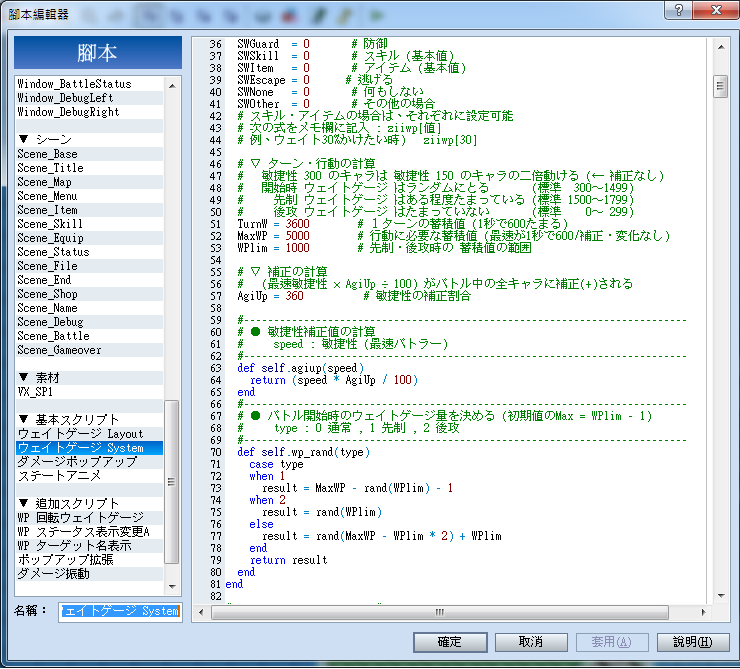Select highlighted ウェイトゲージ System script

[x=89, y=448]
